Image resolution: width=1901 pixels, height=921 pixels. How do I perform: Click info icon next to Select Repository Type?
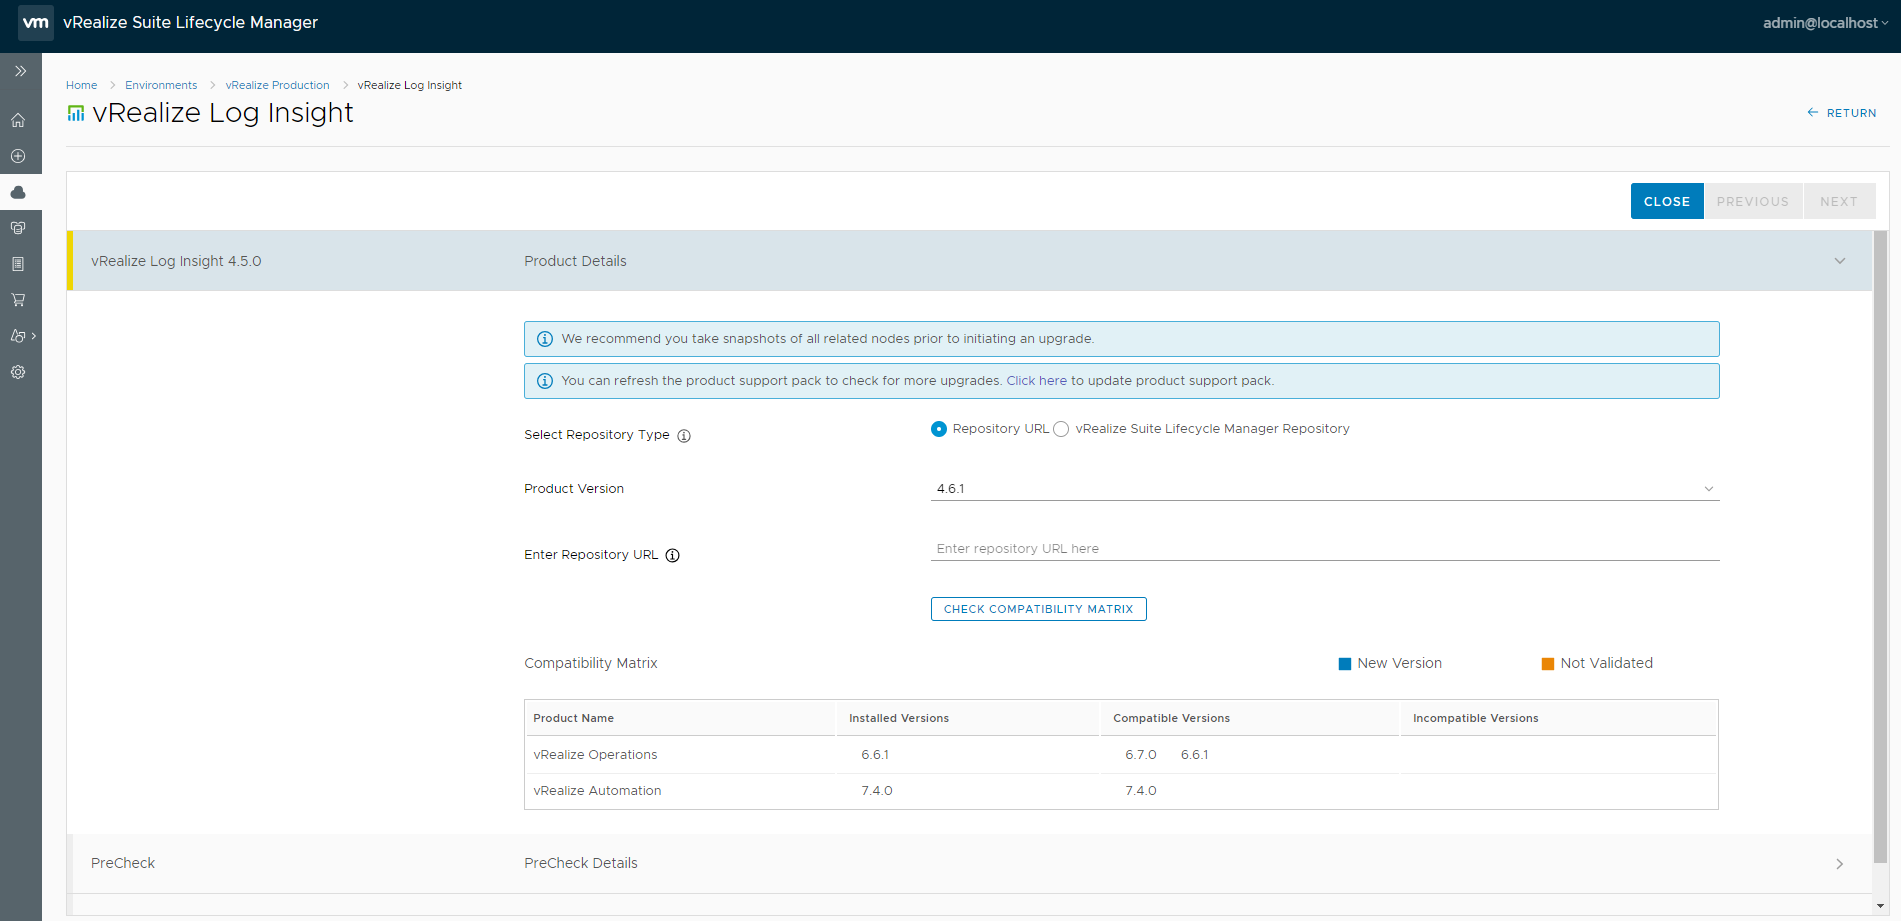click(684, 436)
